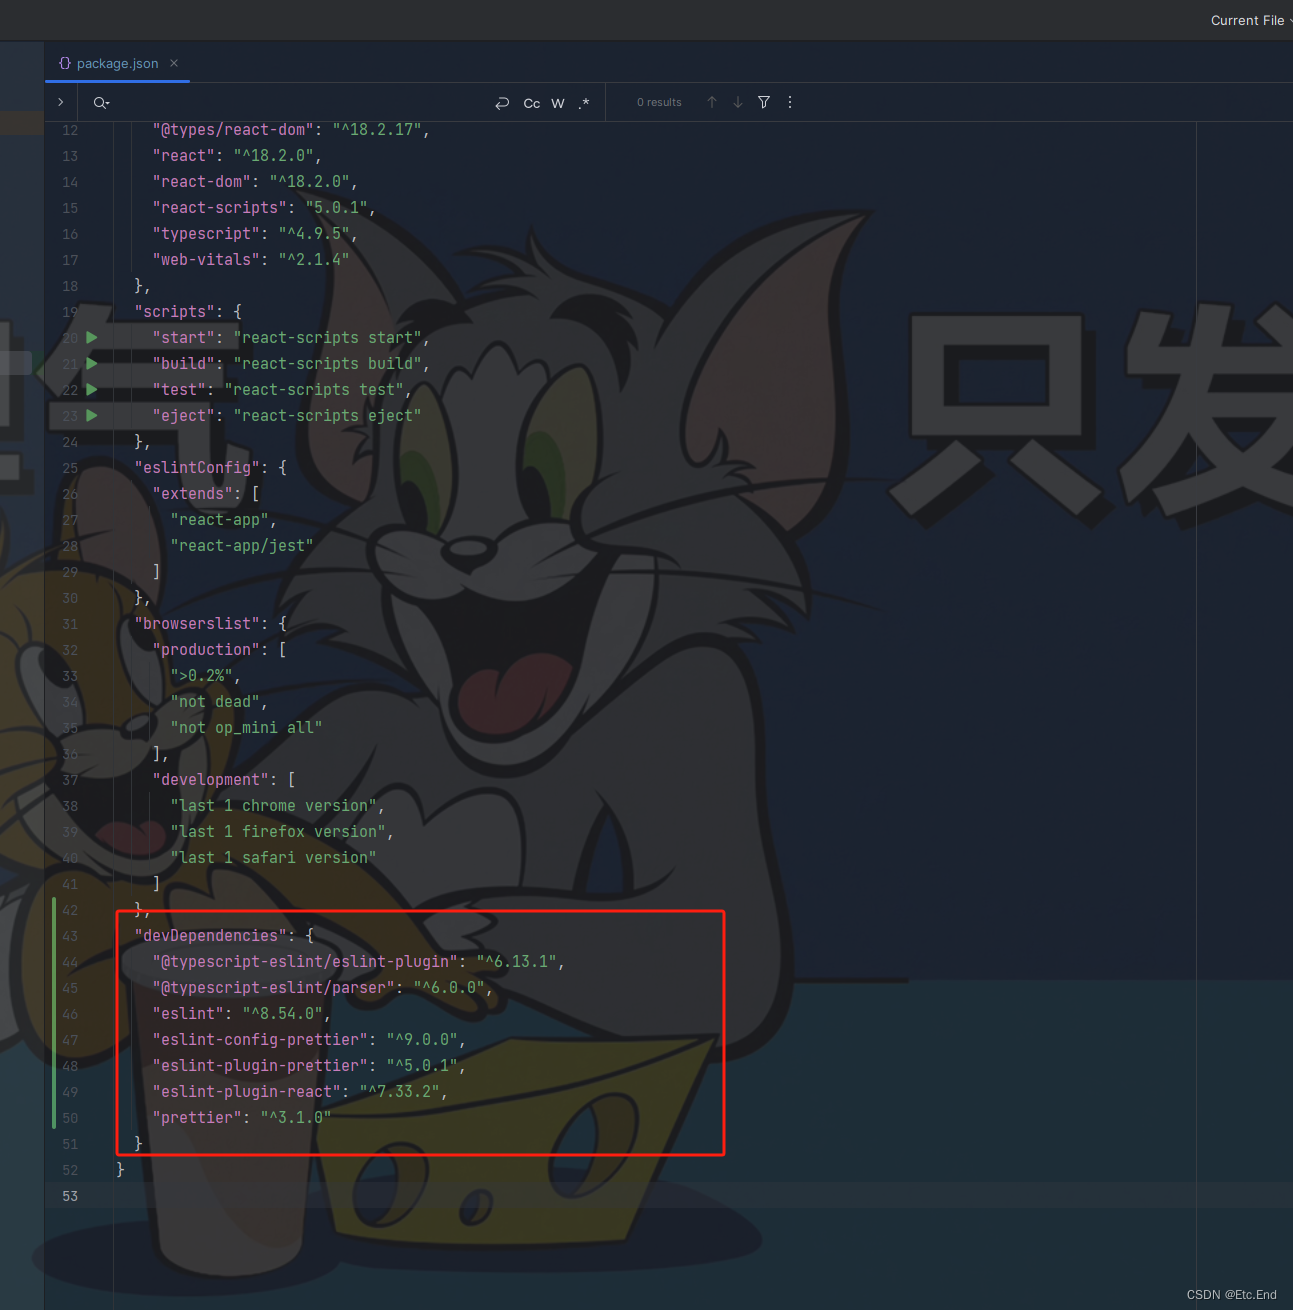1293x1310 pixels.
Task: Click the "react-scripts start" value
Action: [328, 338]
